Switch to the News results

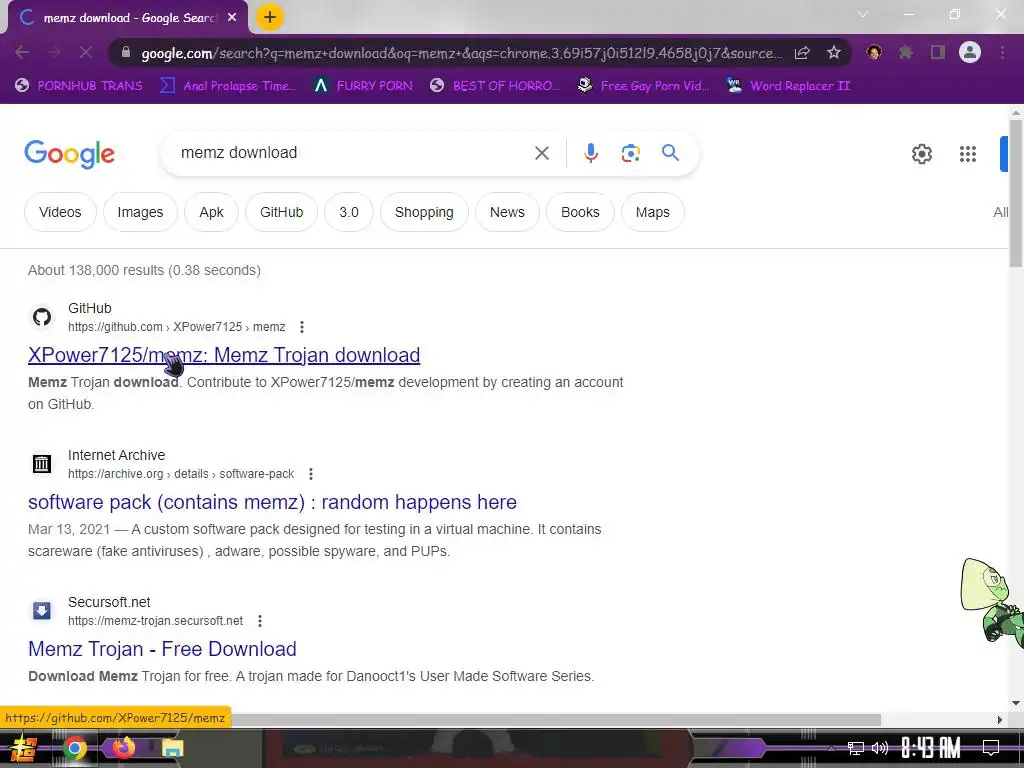tap(507, 212)
